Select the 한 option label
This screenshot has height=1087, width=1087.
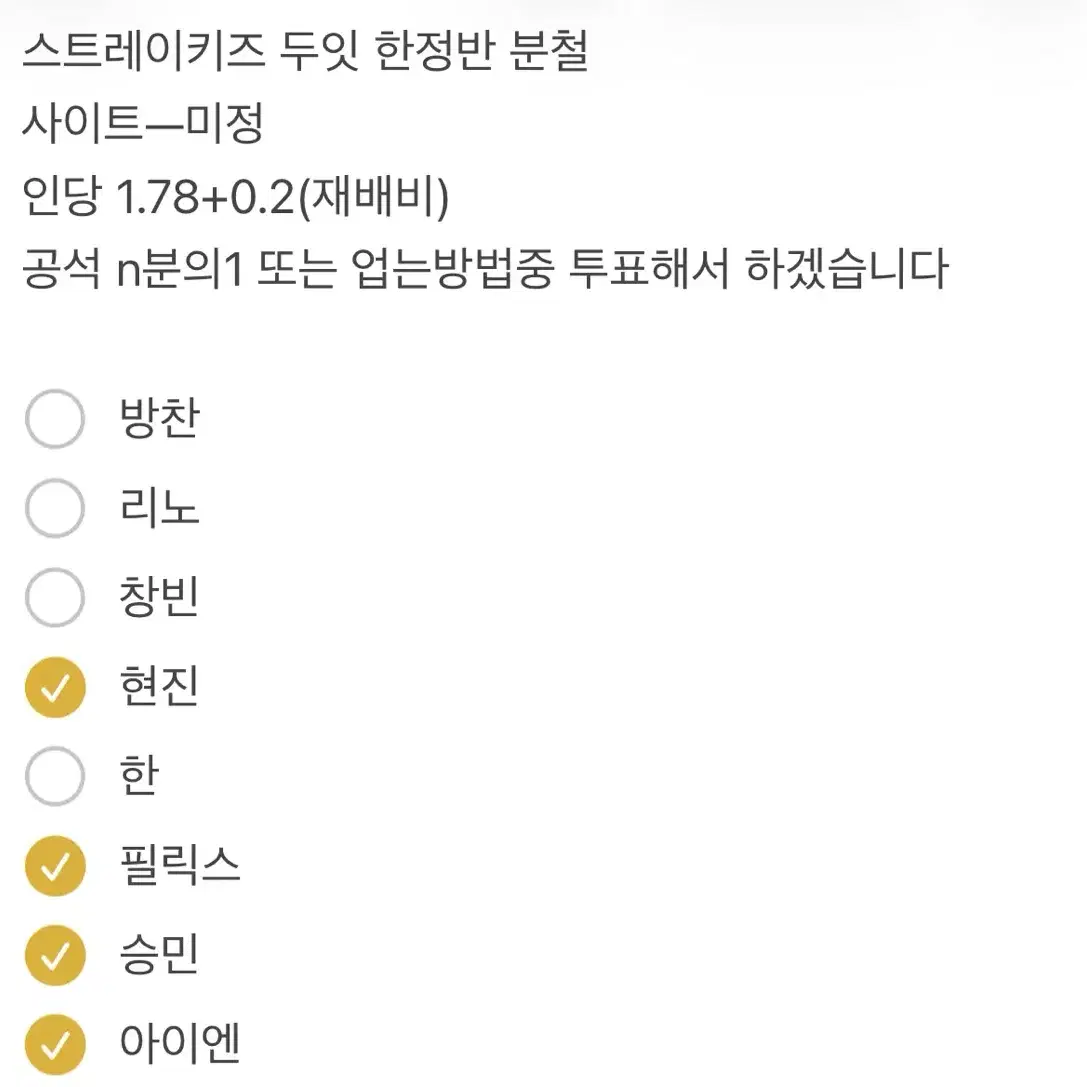[138, 775]
